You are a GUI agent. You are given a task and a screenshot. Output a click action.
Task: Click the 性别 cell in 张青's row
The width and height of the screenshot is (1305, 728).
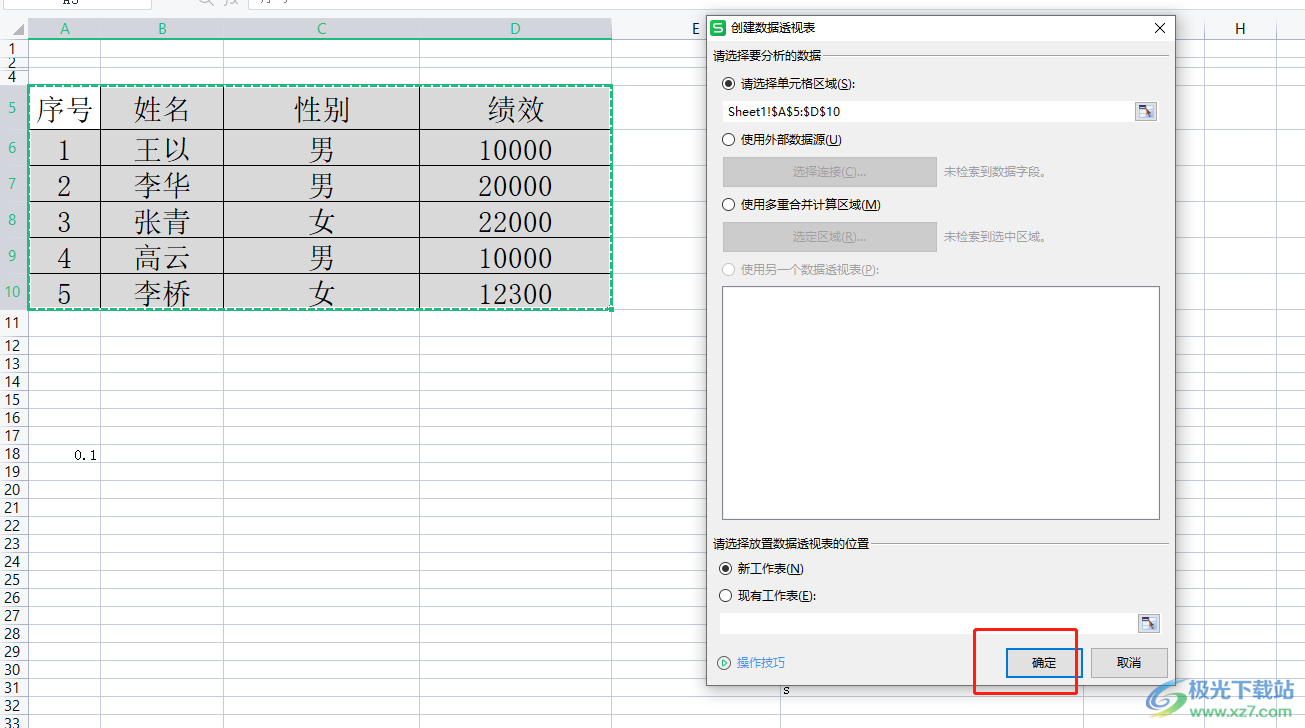[321, 220]
